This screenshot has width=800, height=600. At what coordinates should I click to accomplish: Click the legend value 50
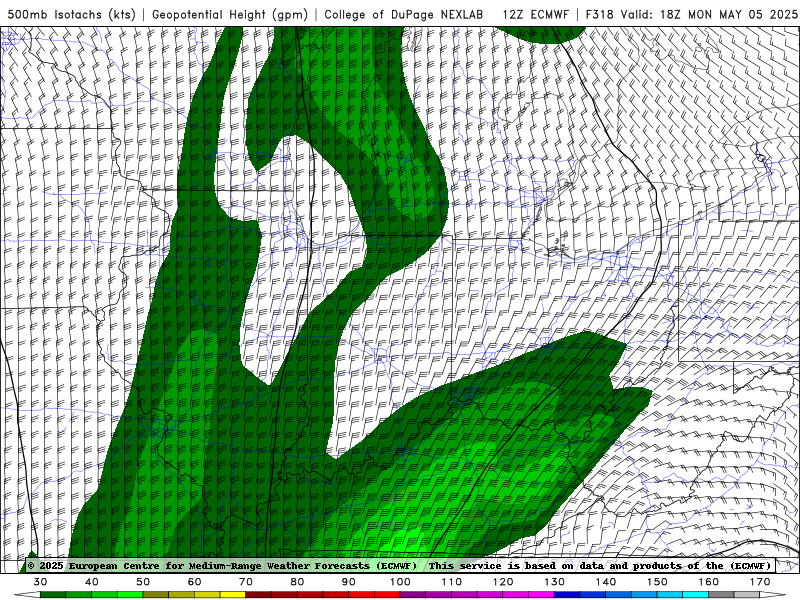click(143, 582)
